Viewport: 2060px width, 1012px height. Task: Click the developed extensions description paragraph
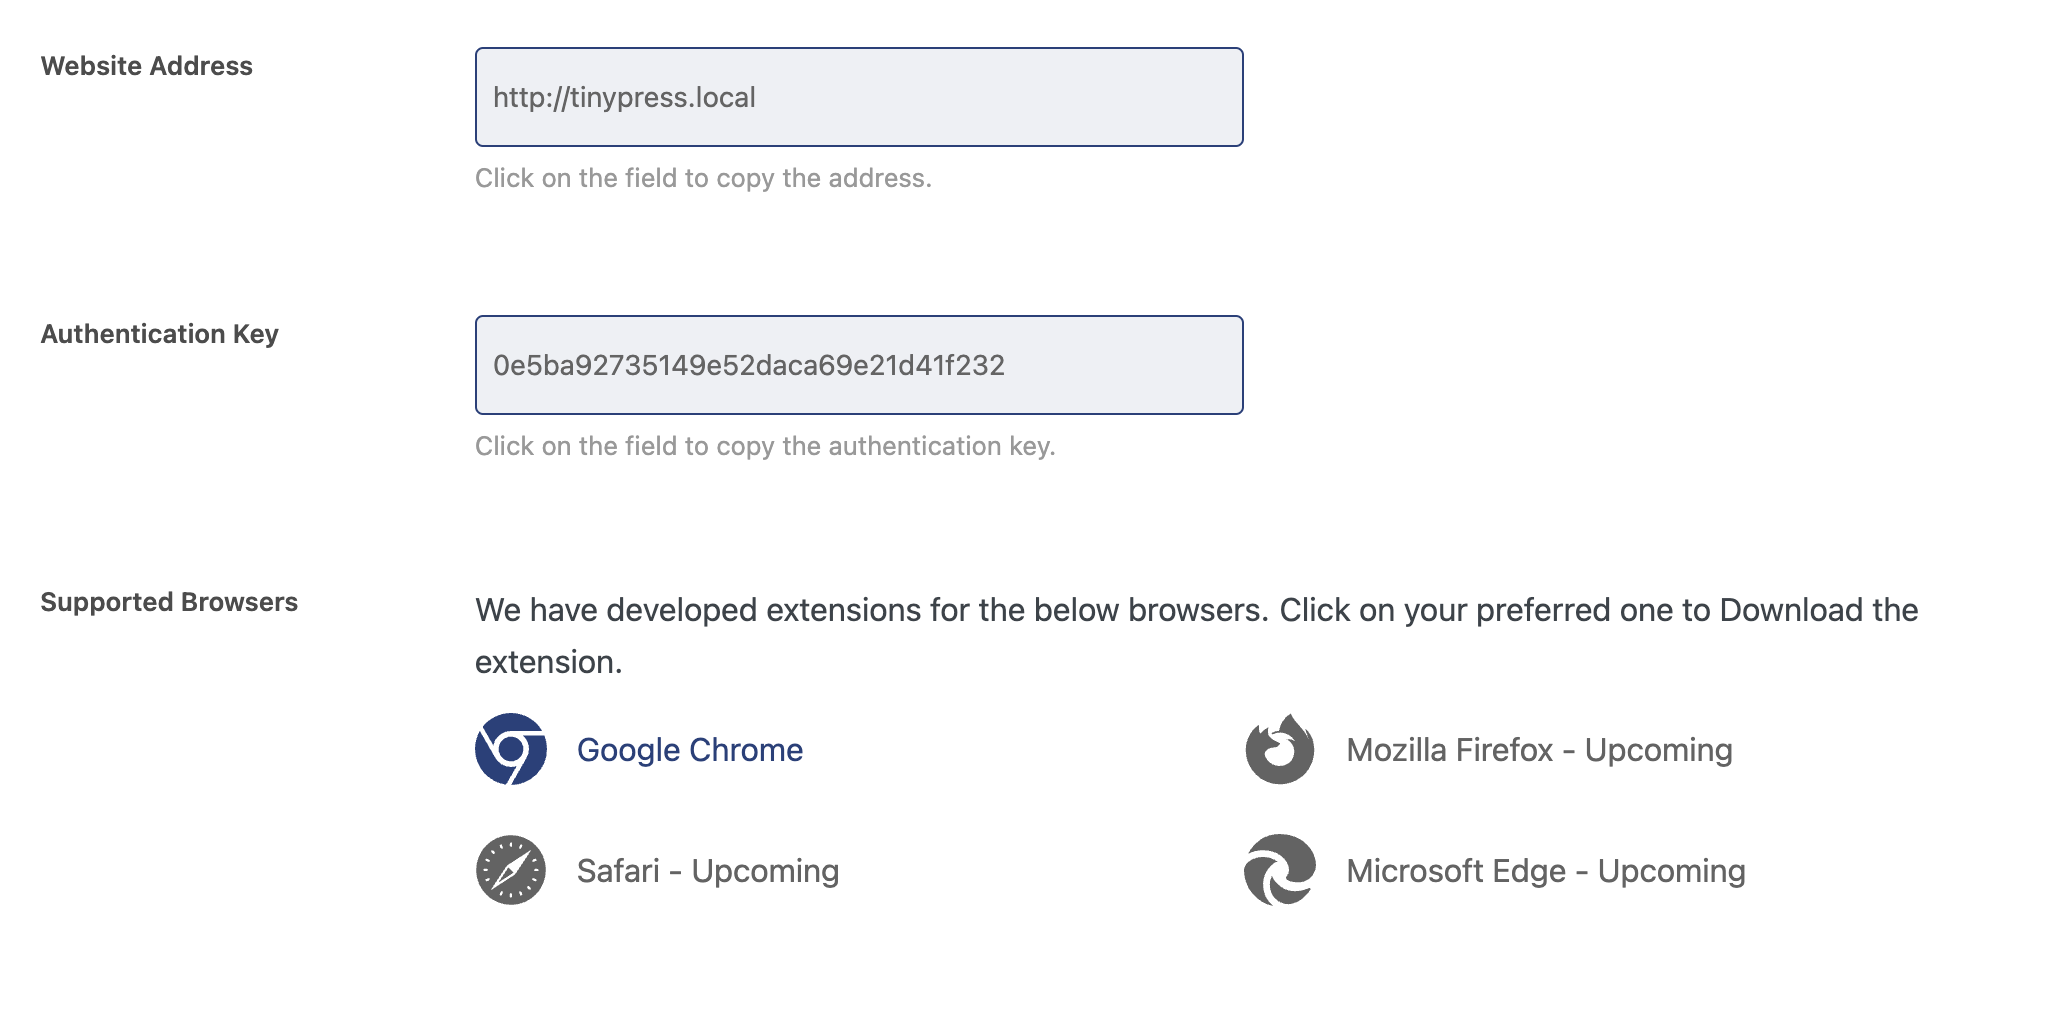(1196, 636)
